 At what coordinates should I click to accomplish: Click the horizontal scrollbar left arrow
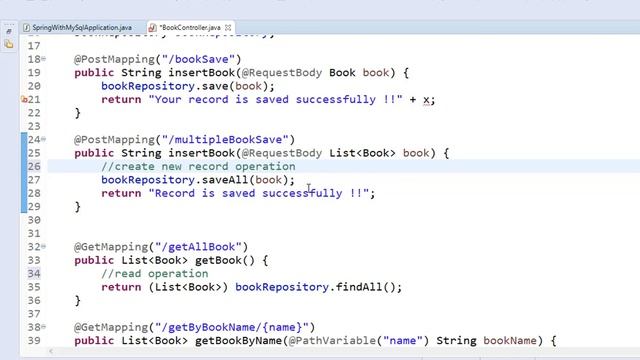[51, 351]
